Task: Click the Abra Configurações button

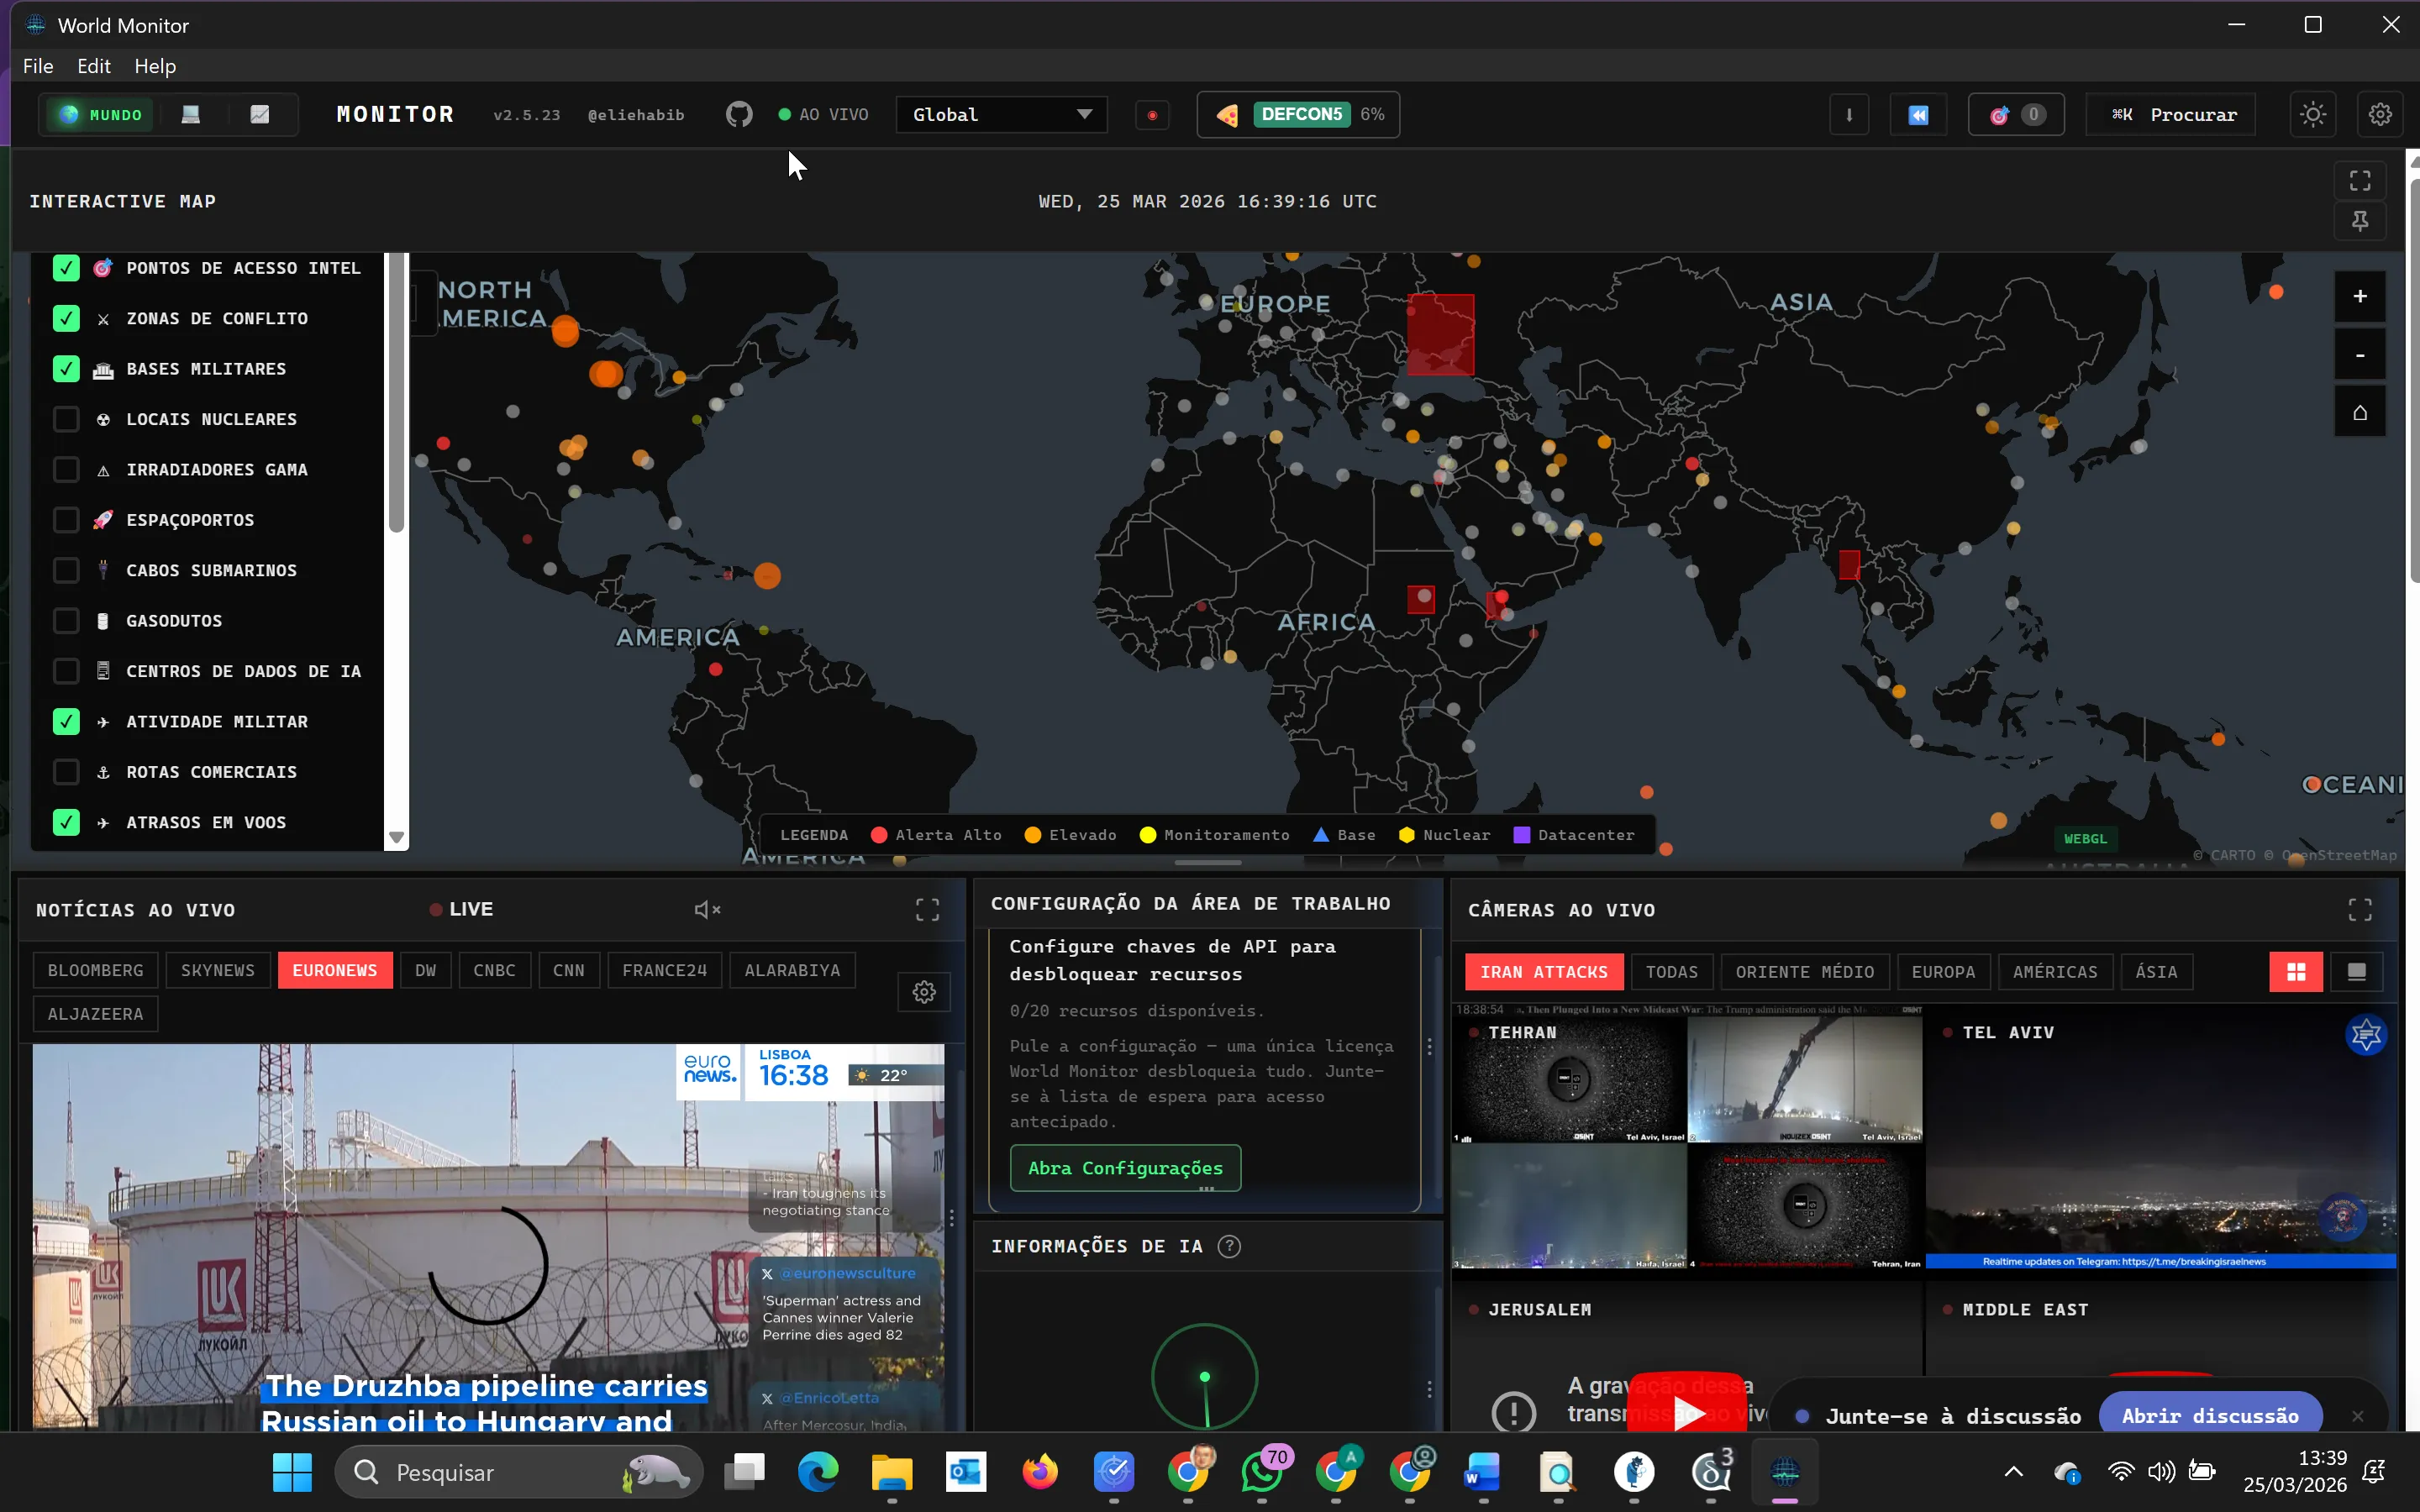Action: click(x=1124, y=1167)
